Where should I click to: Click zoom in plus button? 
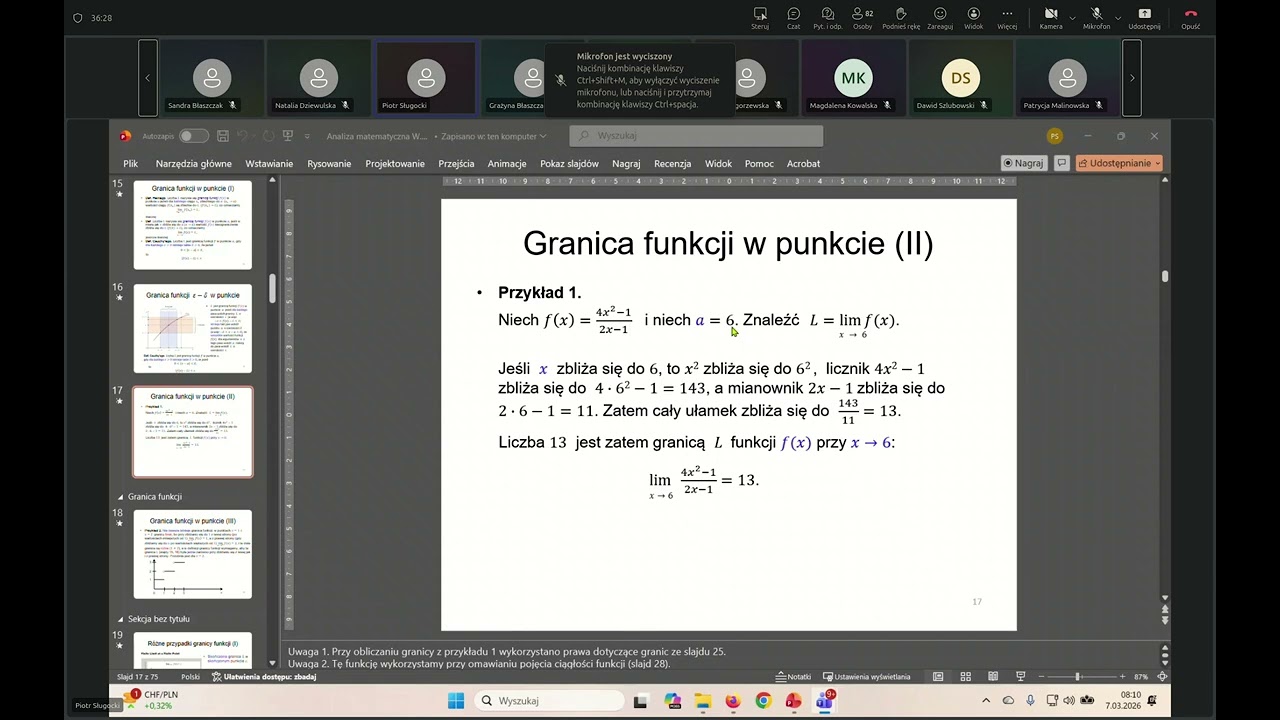pos(1123,677)
